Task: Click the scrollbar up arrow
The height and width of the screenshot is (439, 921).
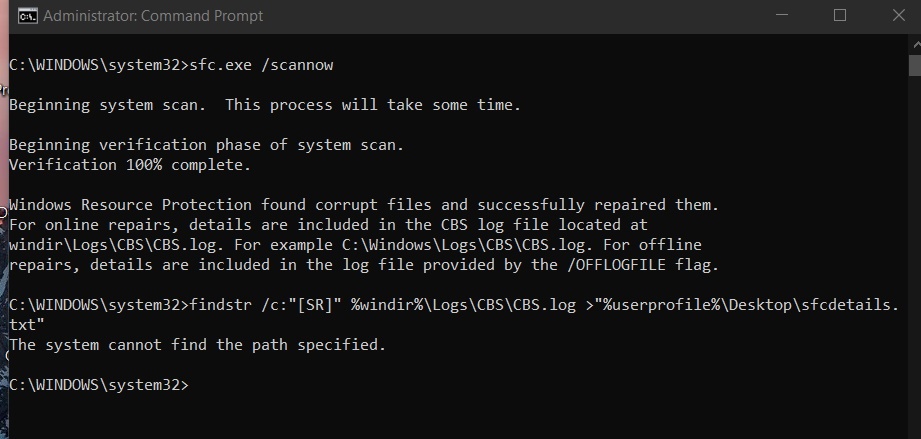Action: click(915, 45)
